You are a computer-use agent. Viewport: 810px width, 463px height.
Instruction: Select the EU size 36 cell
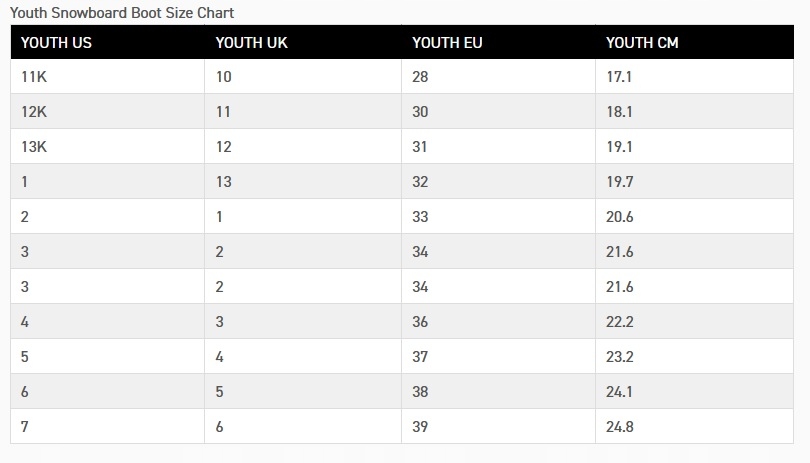(x=420, y=322)
